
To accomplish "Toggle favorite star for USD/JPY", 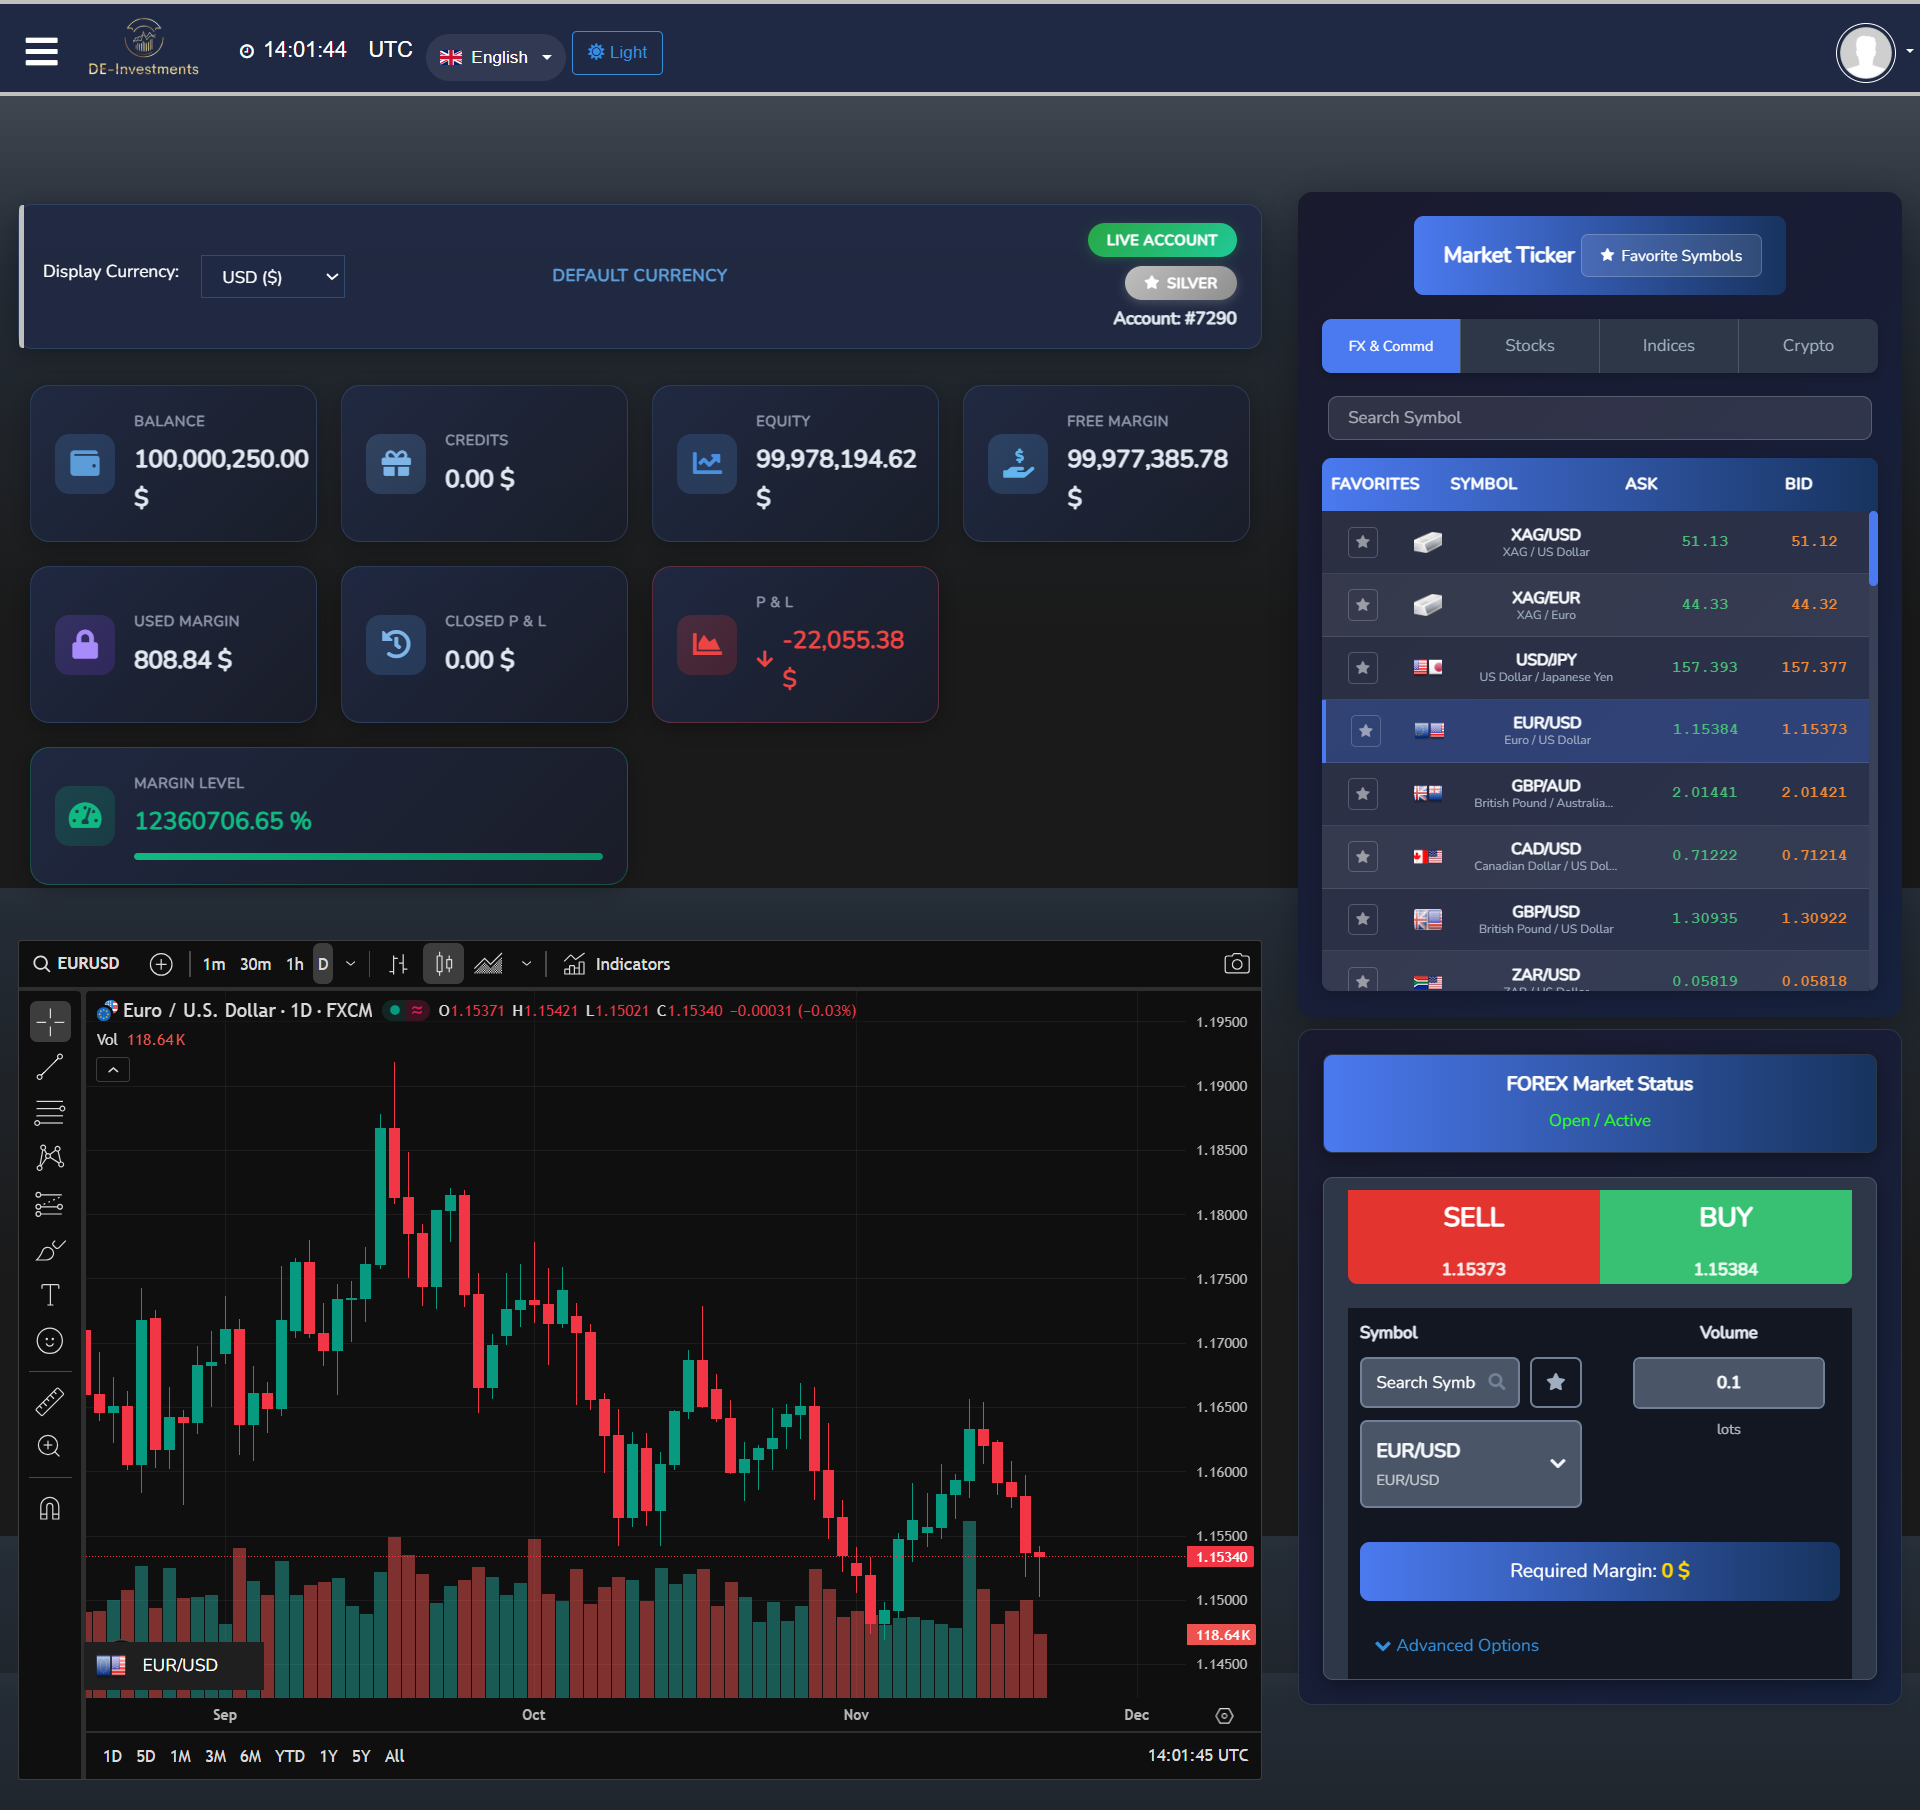I will [1362, 668].
